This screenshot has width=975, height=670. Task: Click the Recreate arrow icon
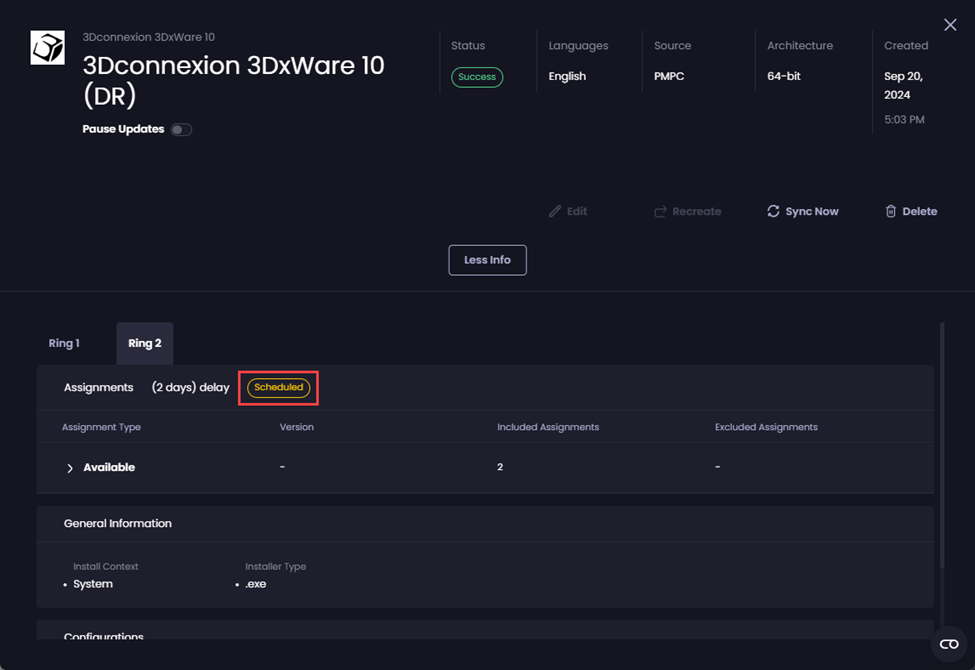pos(660,212)
